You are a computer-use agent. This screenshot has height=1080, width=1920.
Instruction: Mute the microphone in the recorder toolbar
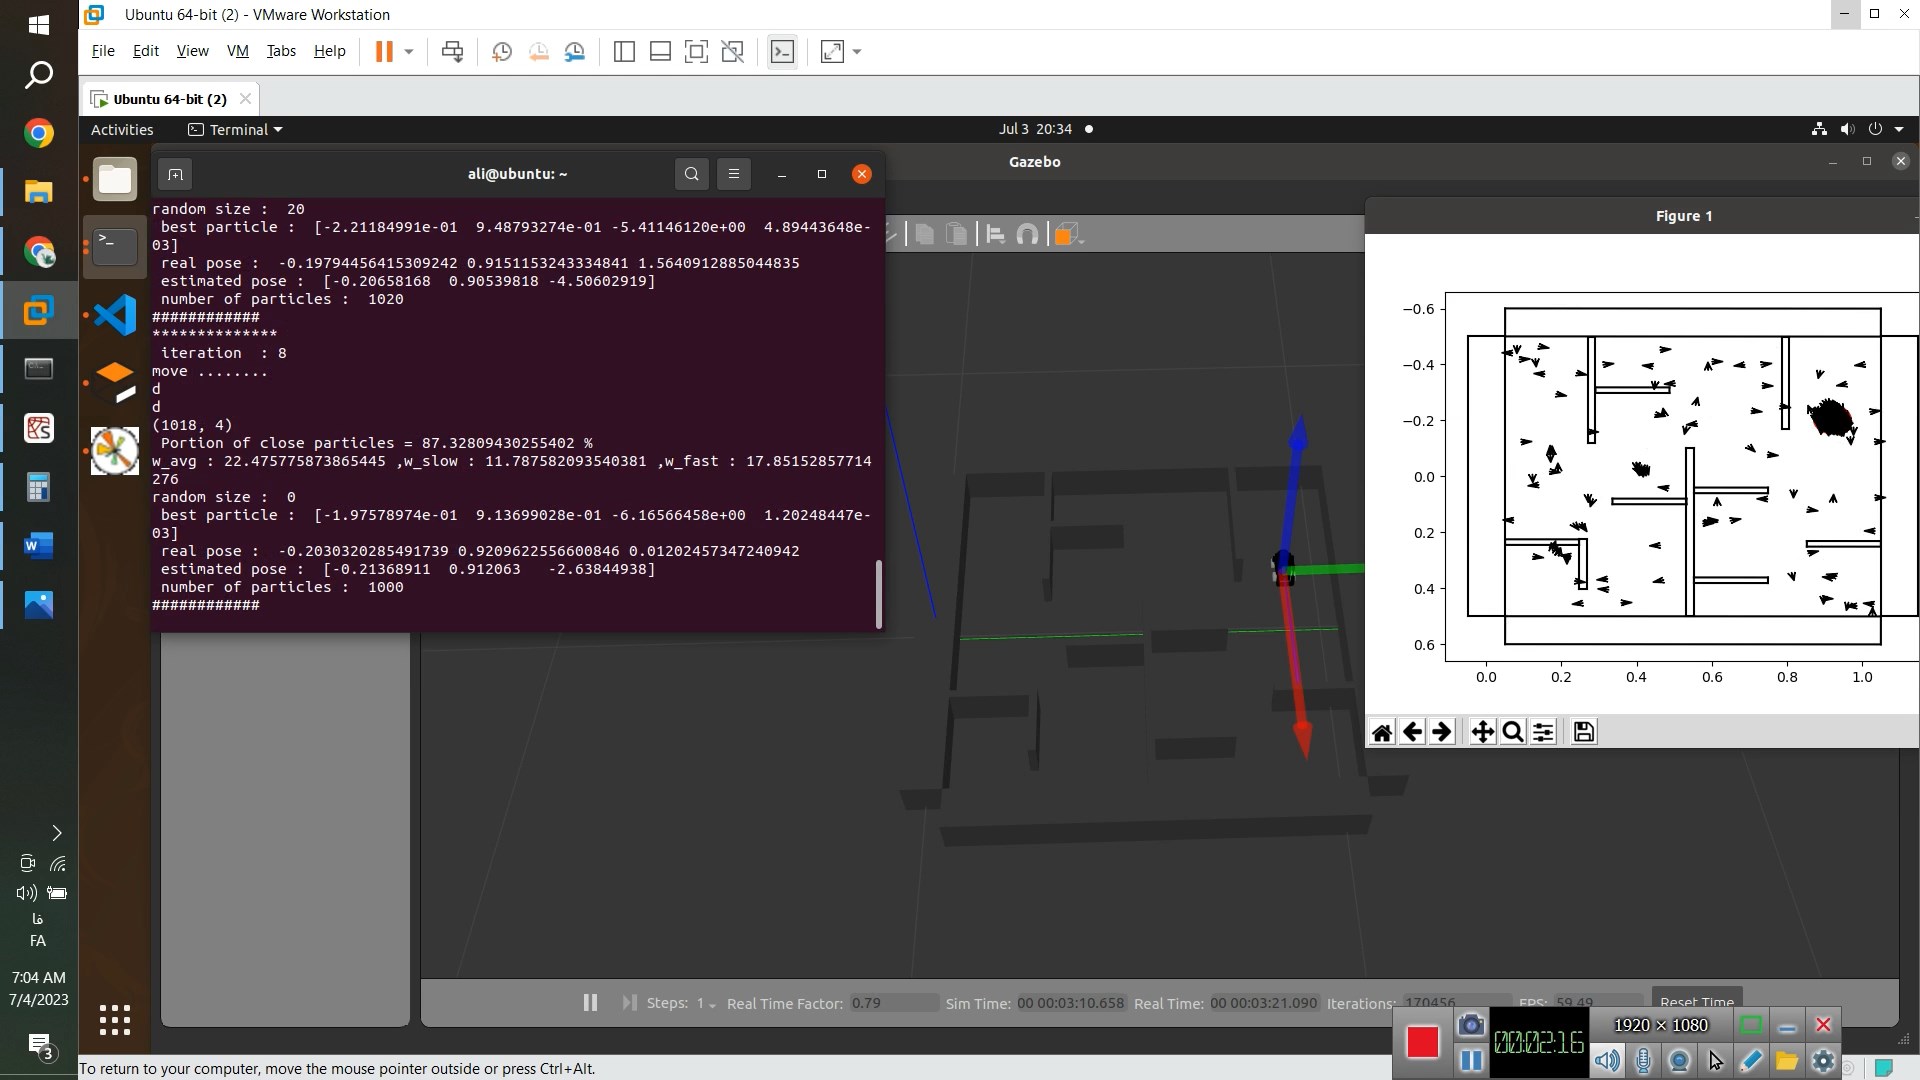(1645, 1060)
